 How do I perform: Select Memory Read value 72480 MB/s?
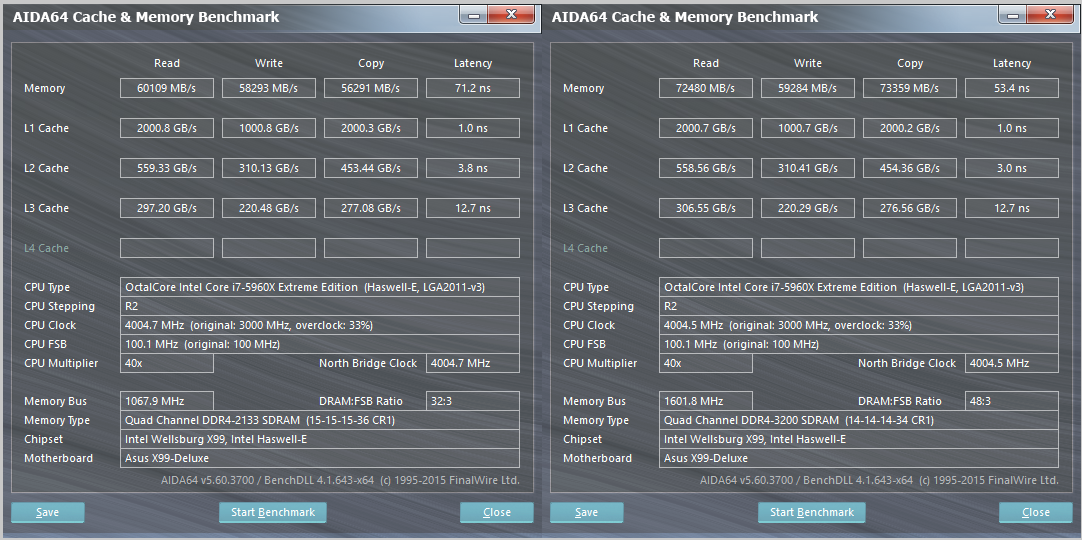[x=706, y=88]
